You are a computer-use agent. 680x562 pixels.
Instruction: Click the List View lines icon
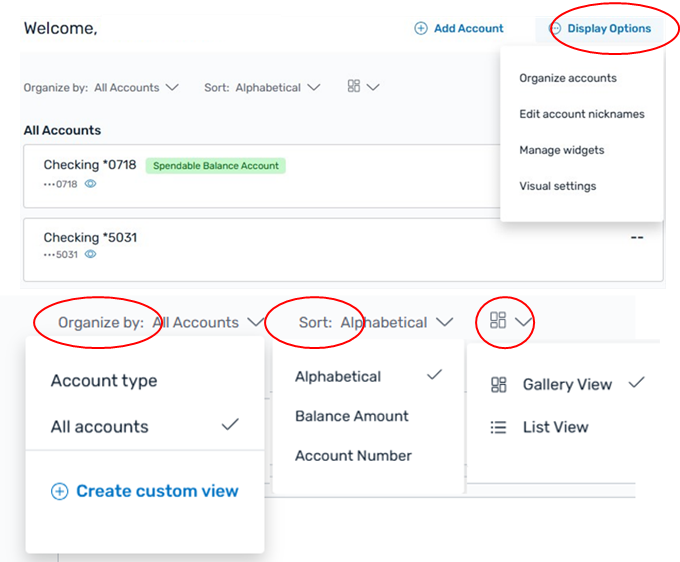coord(498,427)
